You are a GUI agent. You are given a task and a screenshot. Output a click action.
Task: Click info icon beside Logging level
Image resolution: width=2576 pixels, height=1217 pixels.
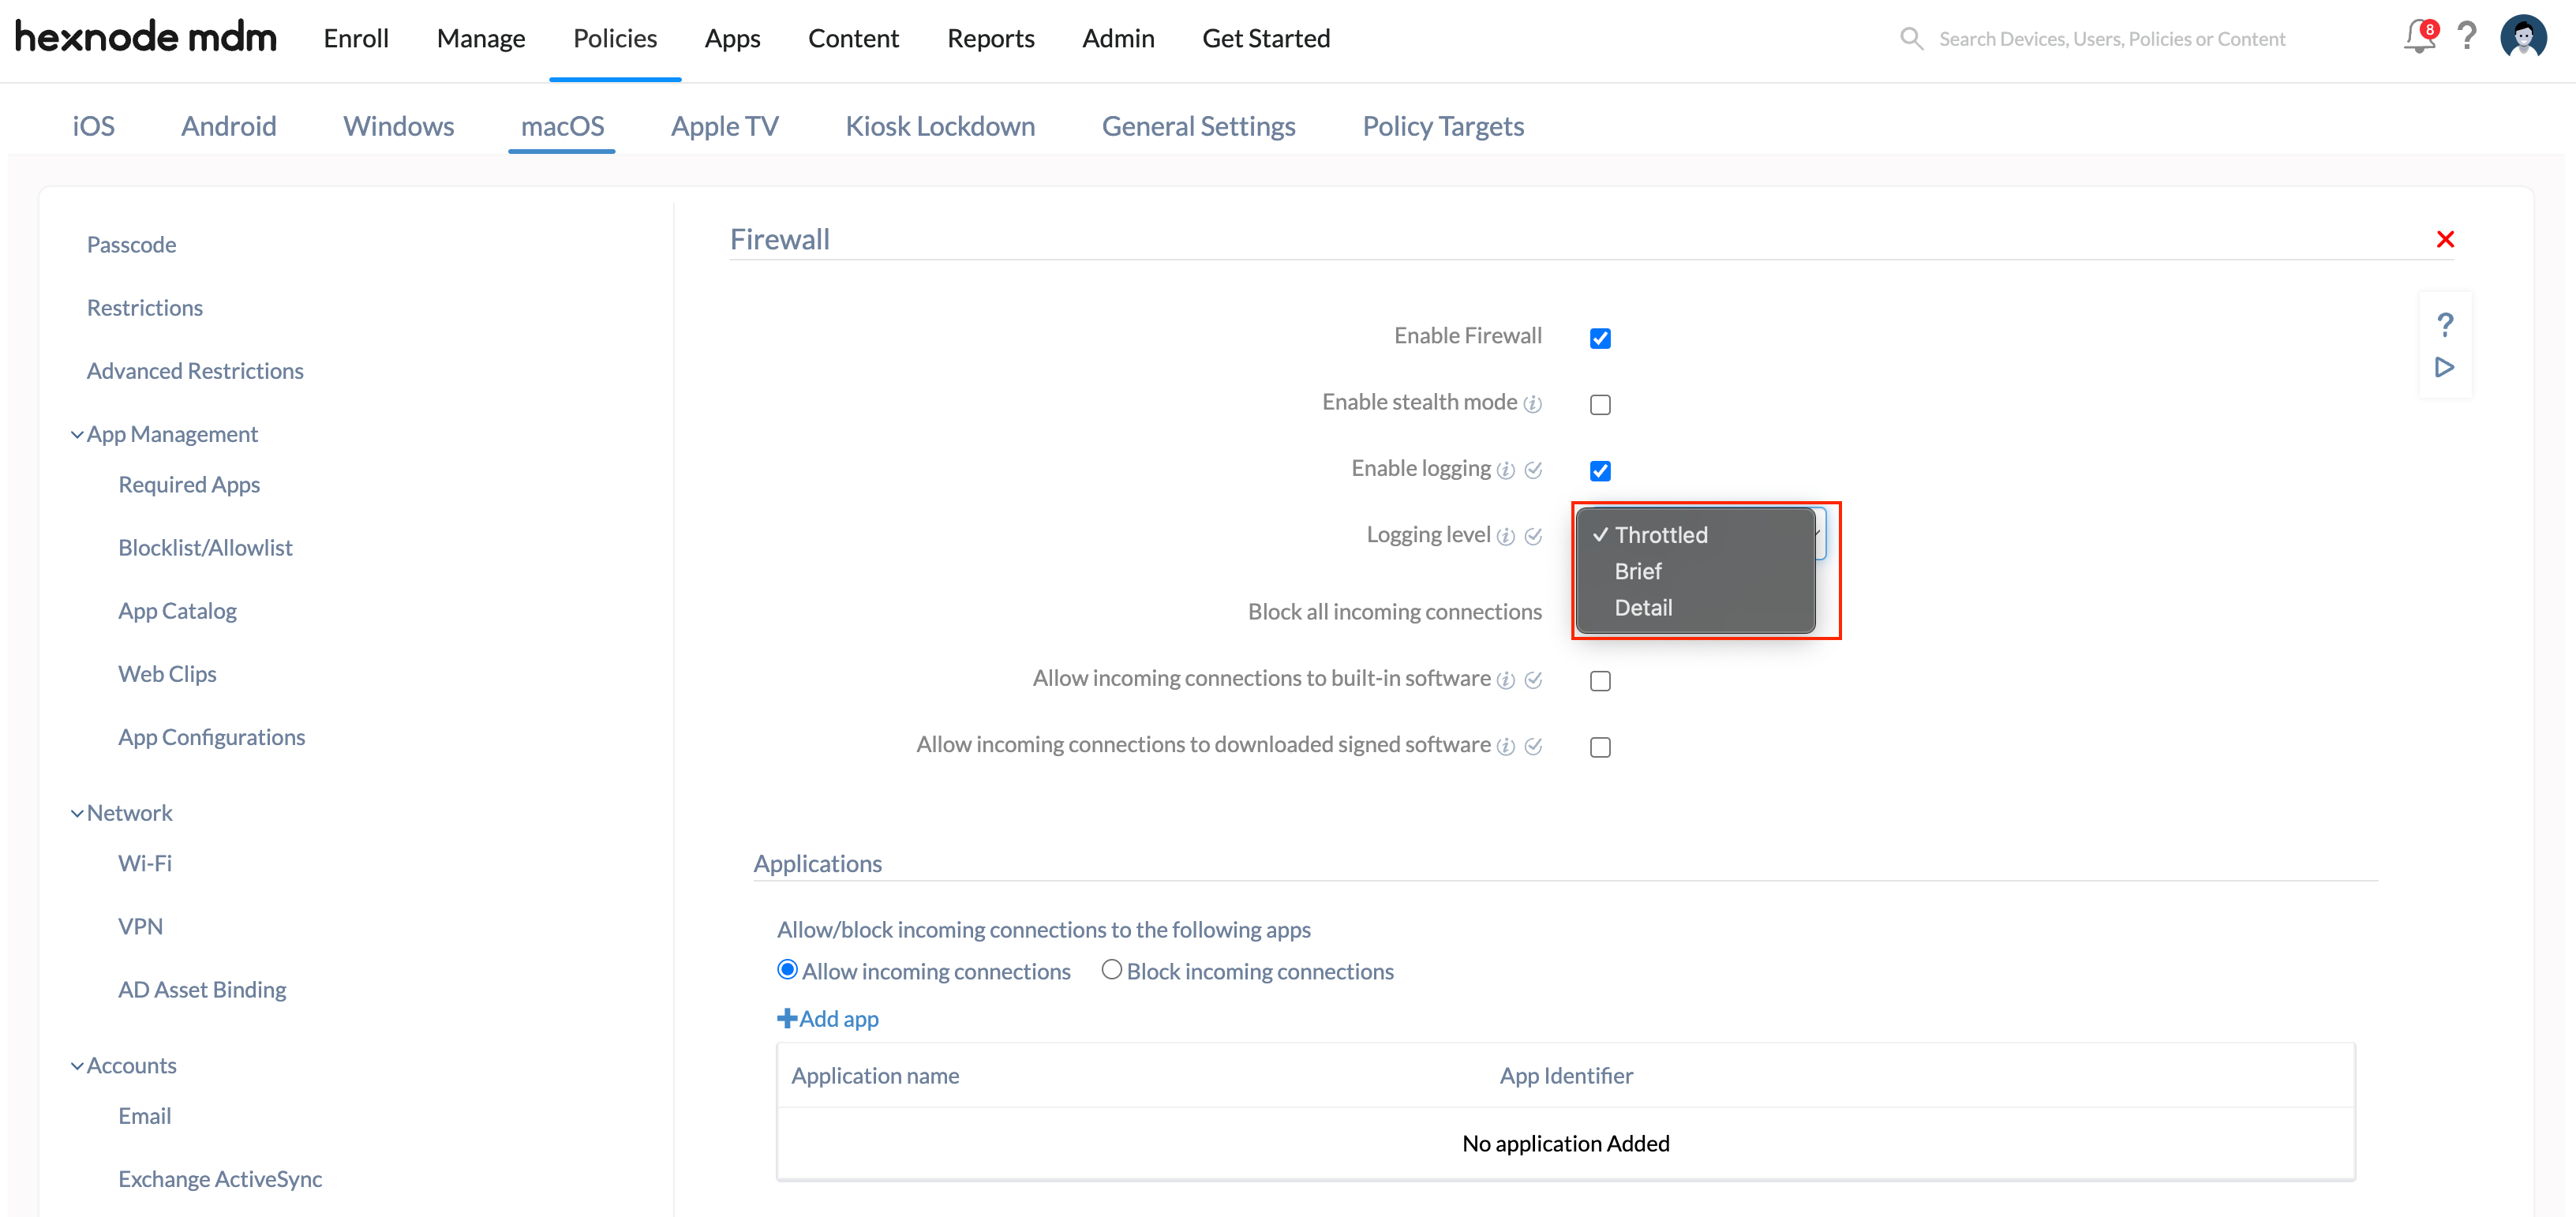tap(1505, 536)
